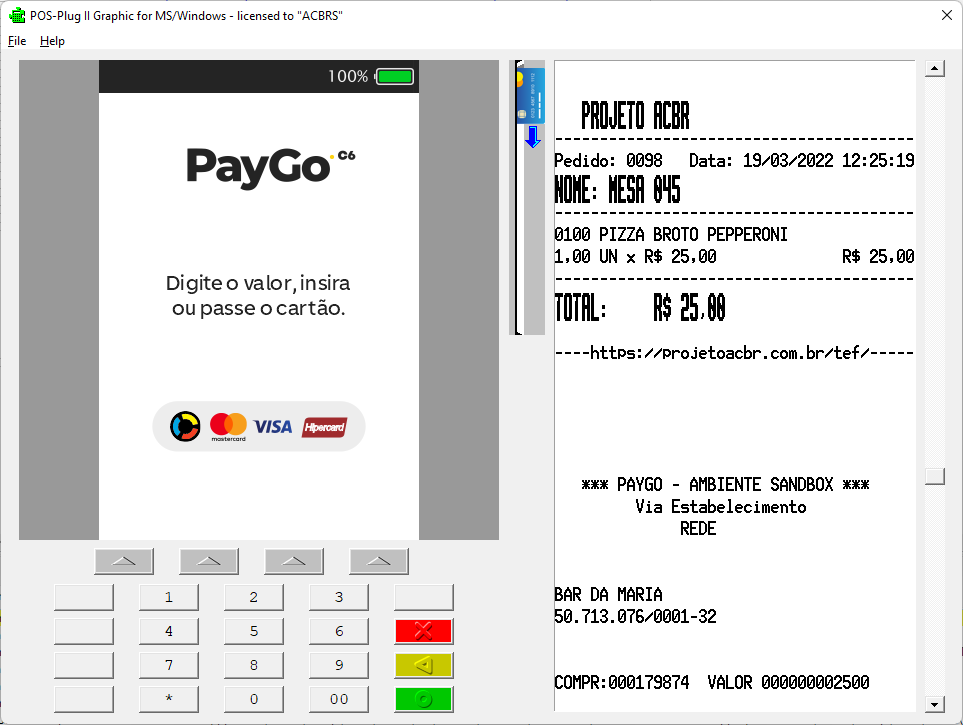Close the POS-Plug window
Image resolution: width=963 pixels, height=725 pixels.
(947, 15)
